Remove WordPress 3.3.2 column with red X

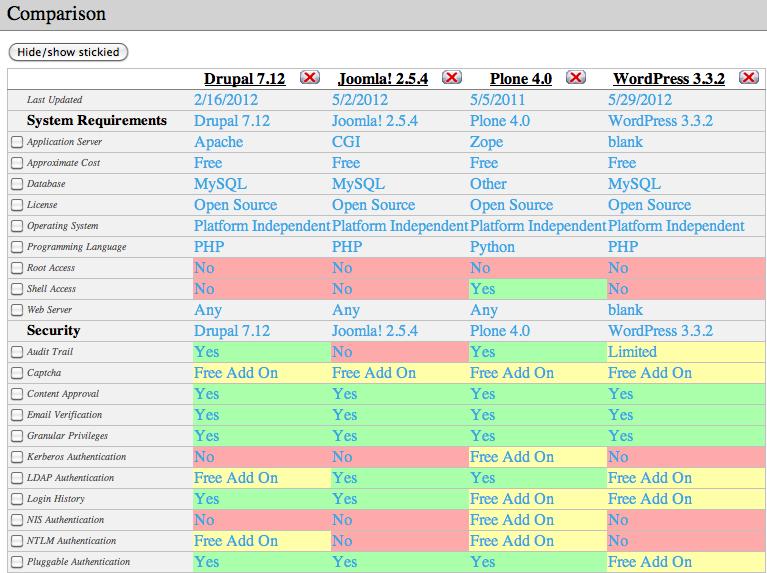coord(748,77)
